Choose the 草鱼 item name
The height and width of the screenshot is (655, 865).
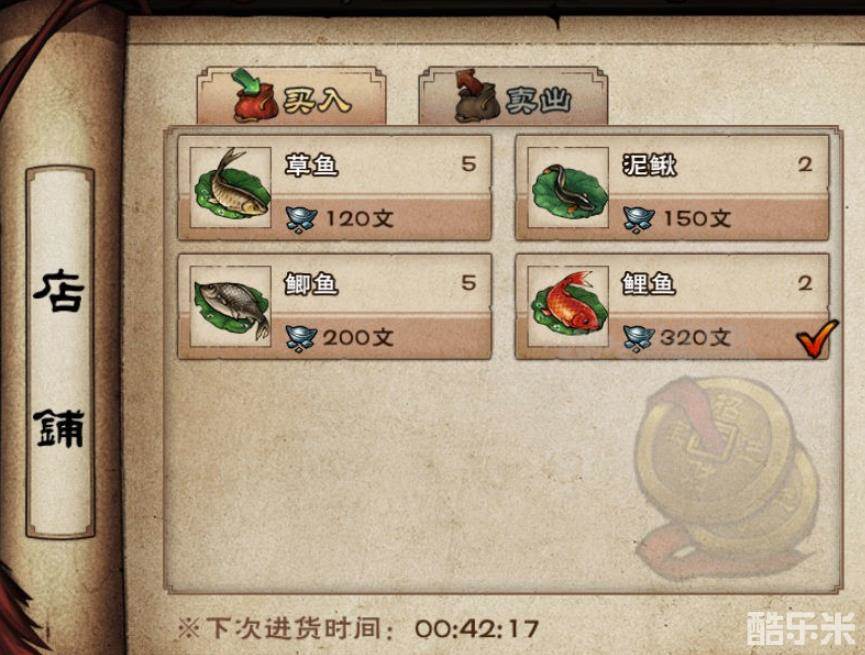pyautogui.click(x=311, y=165)
